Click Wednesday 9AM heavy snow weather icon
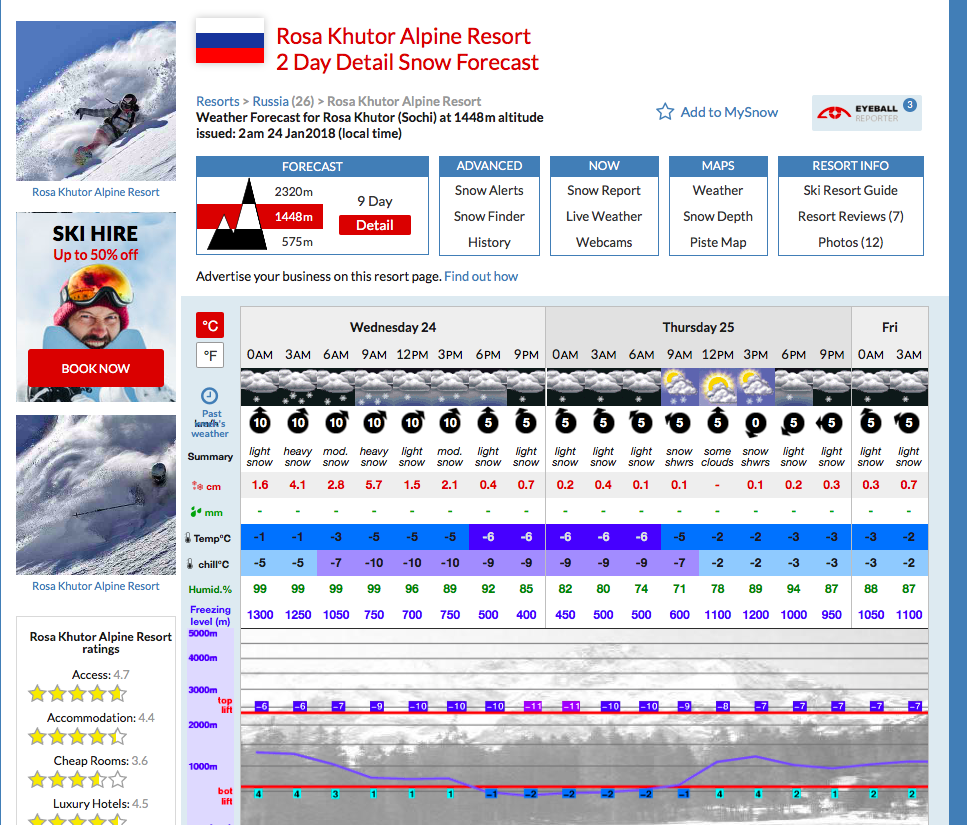The image size is (967, 825). [374, 387]
